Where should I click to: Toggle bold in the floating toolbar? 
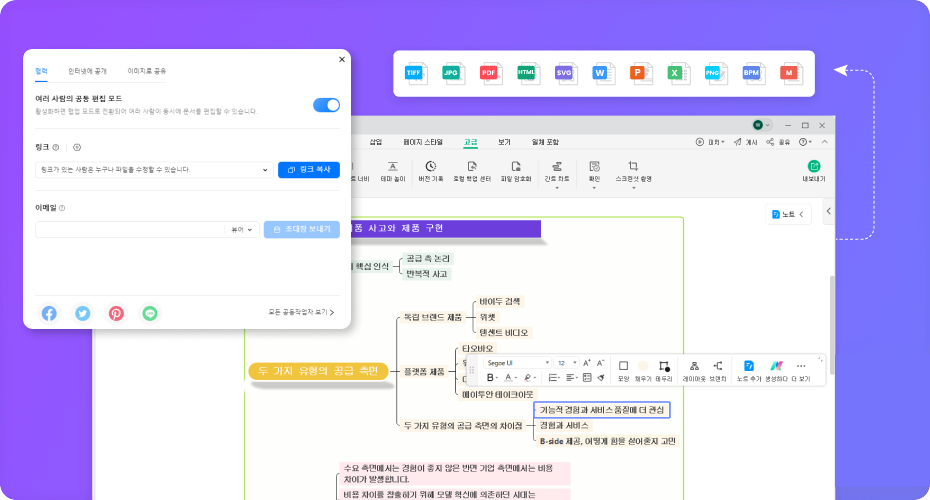pyautogui.click(x=491, y=378)
